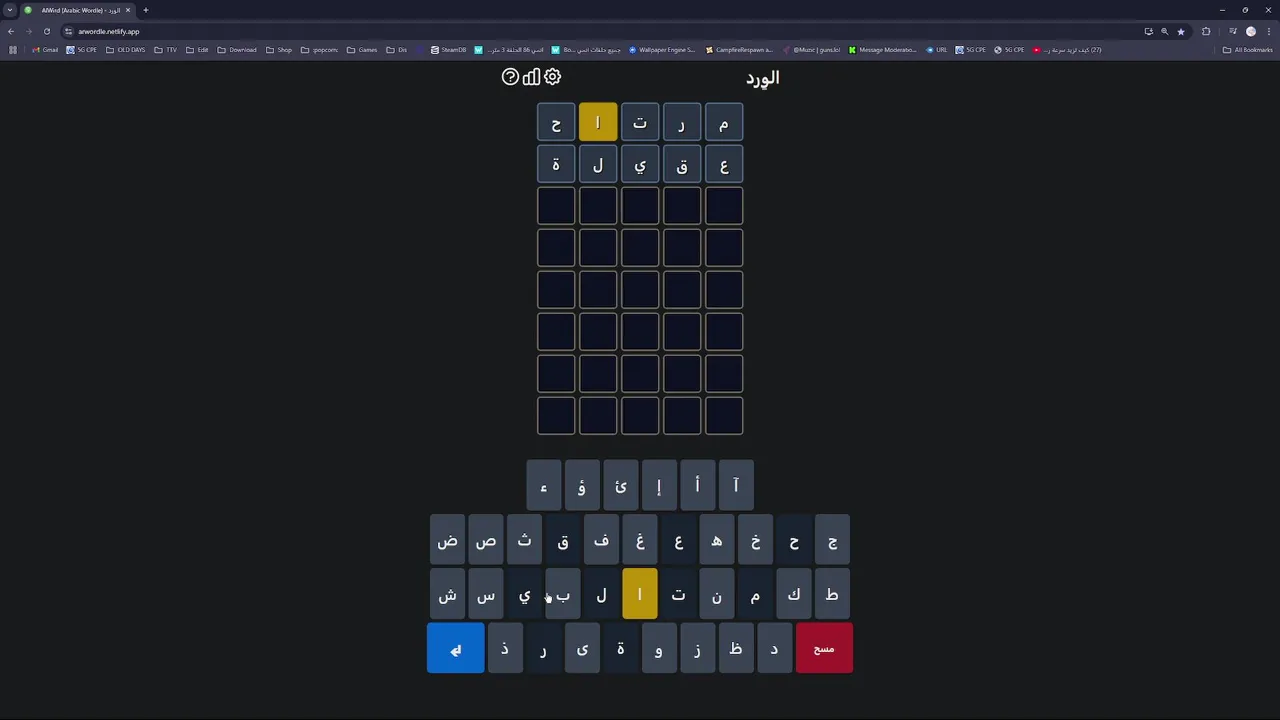Click yellow ا tile in first guess
The image size is (1280, 720).
point(598,122)
